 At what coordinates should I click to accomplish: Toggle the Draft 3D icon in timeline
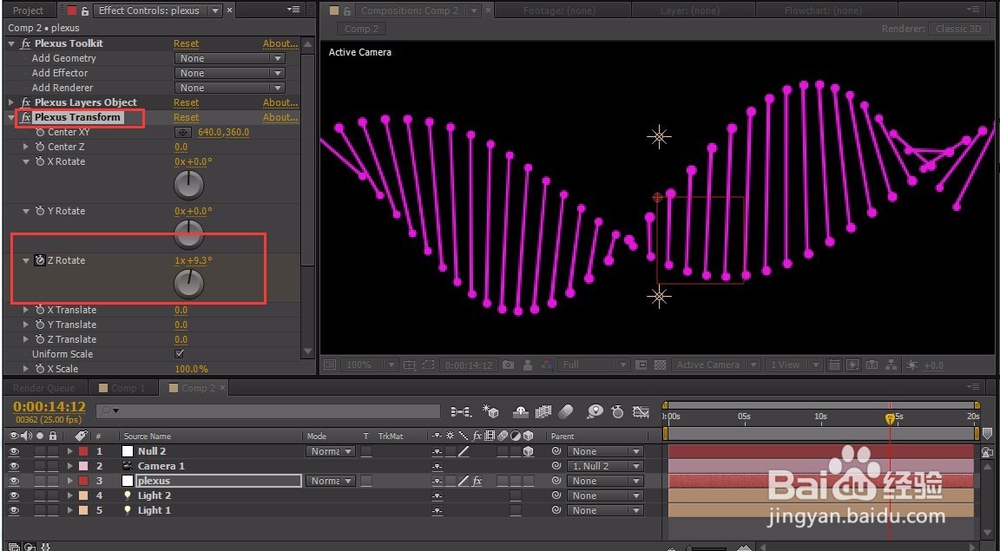[490, 412]
